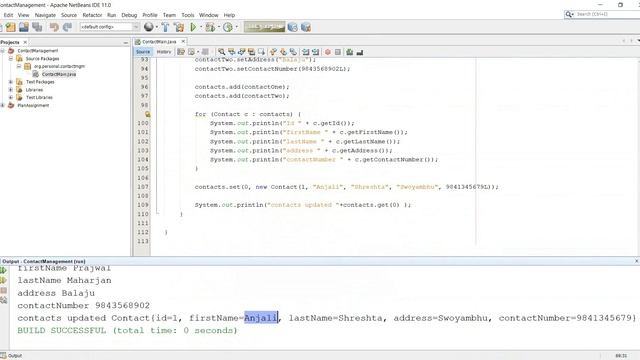Click the Profile Project icon
This screenshot has width=640, height=360.
228,27
